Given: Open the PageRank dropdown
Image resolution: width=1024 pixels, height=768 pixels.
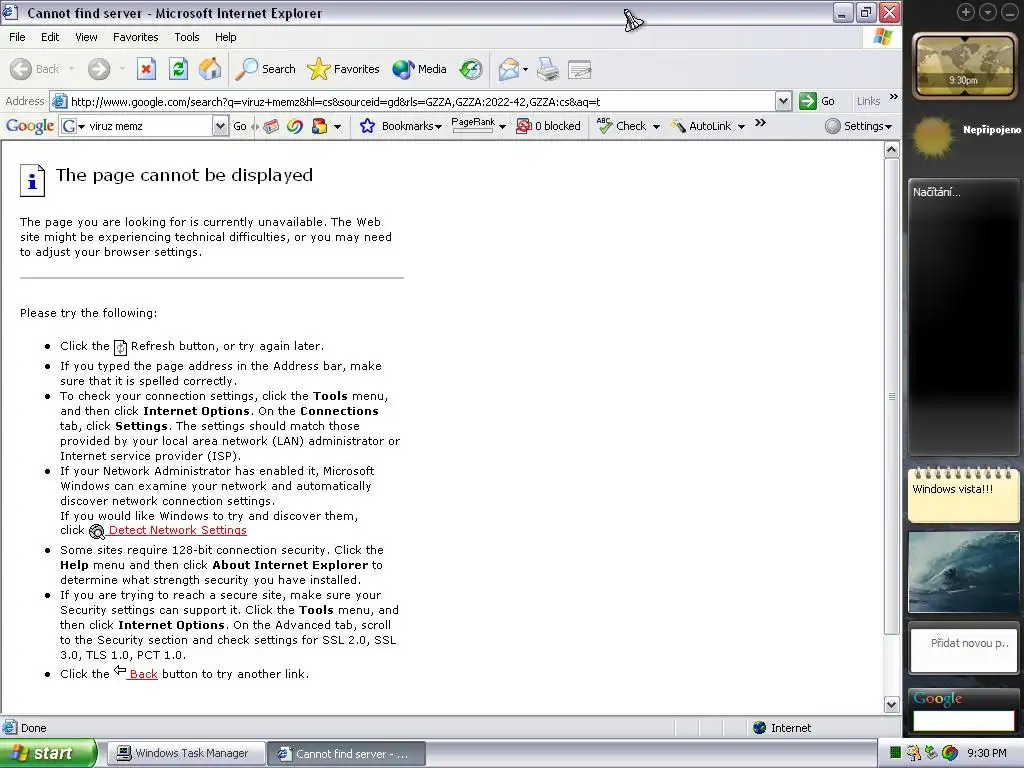Looking at the screenshot, I should click(x=478, y=125).
